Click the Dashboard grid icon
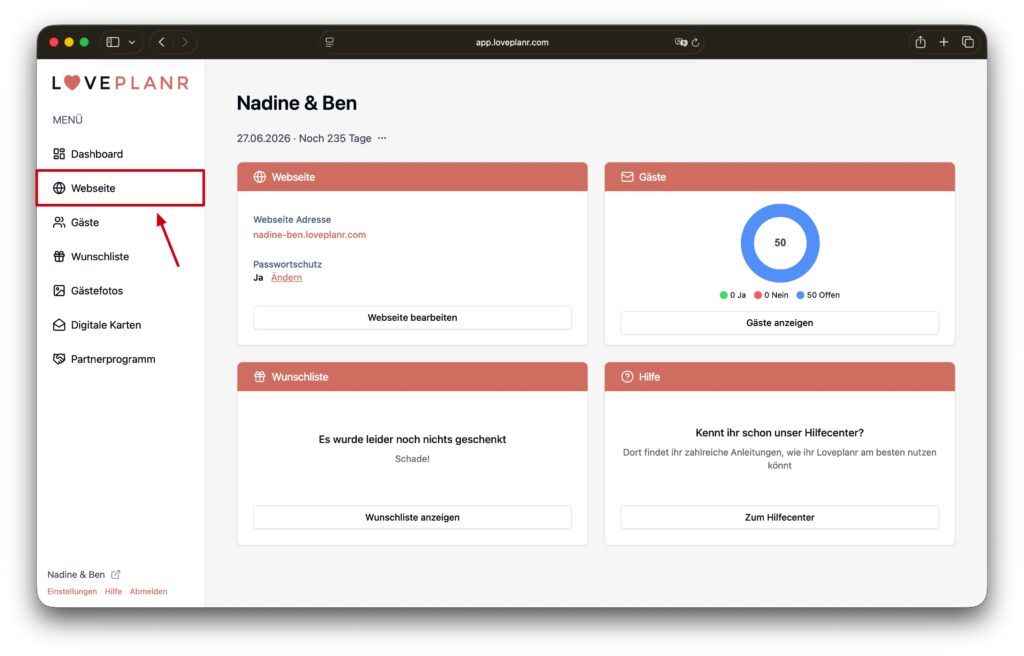The height and width of the screenshot is (656, 1024). tap(59, 154)
